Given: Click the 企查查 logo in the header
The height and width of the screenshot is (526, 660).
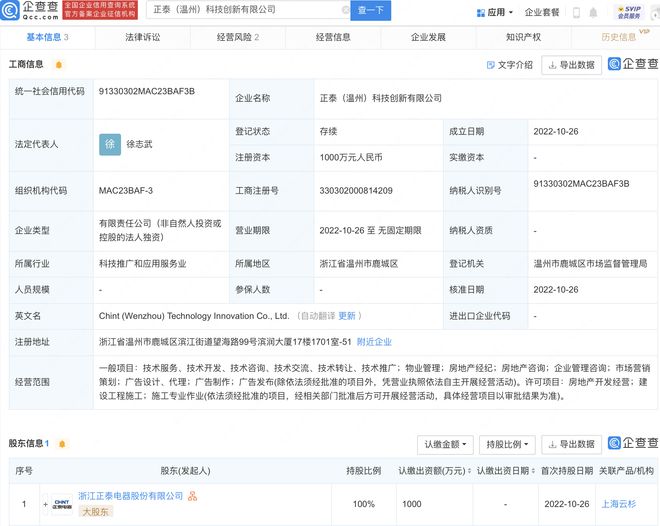Looking at the screenshot, I should [x=30, y=11].
